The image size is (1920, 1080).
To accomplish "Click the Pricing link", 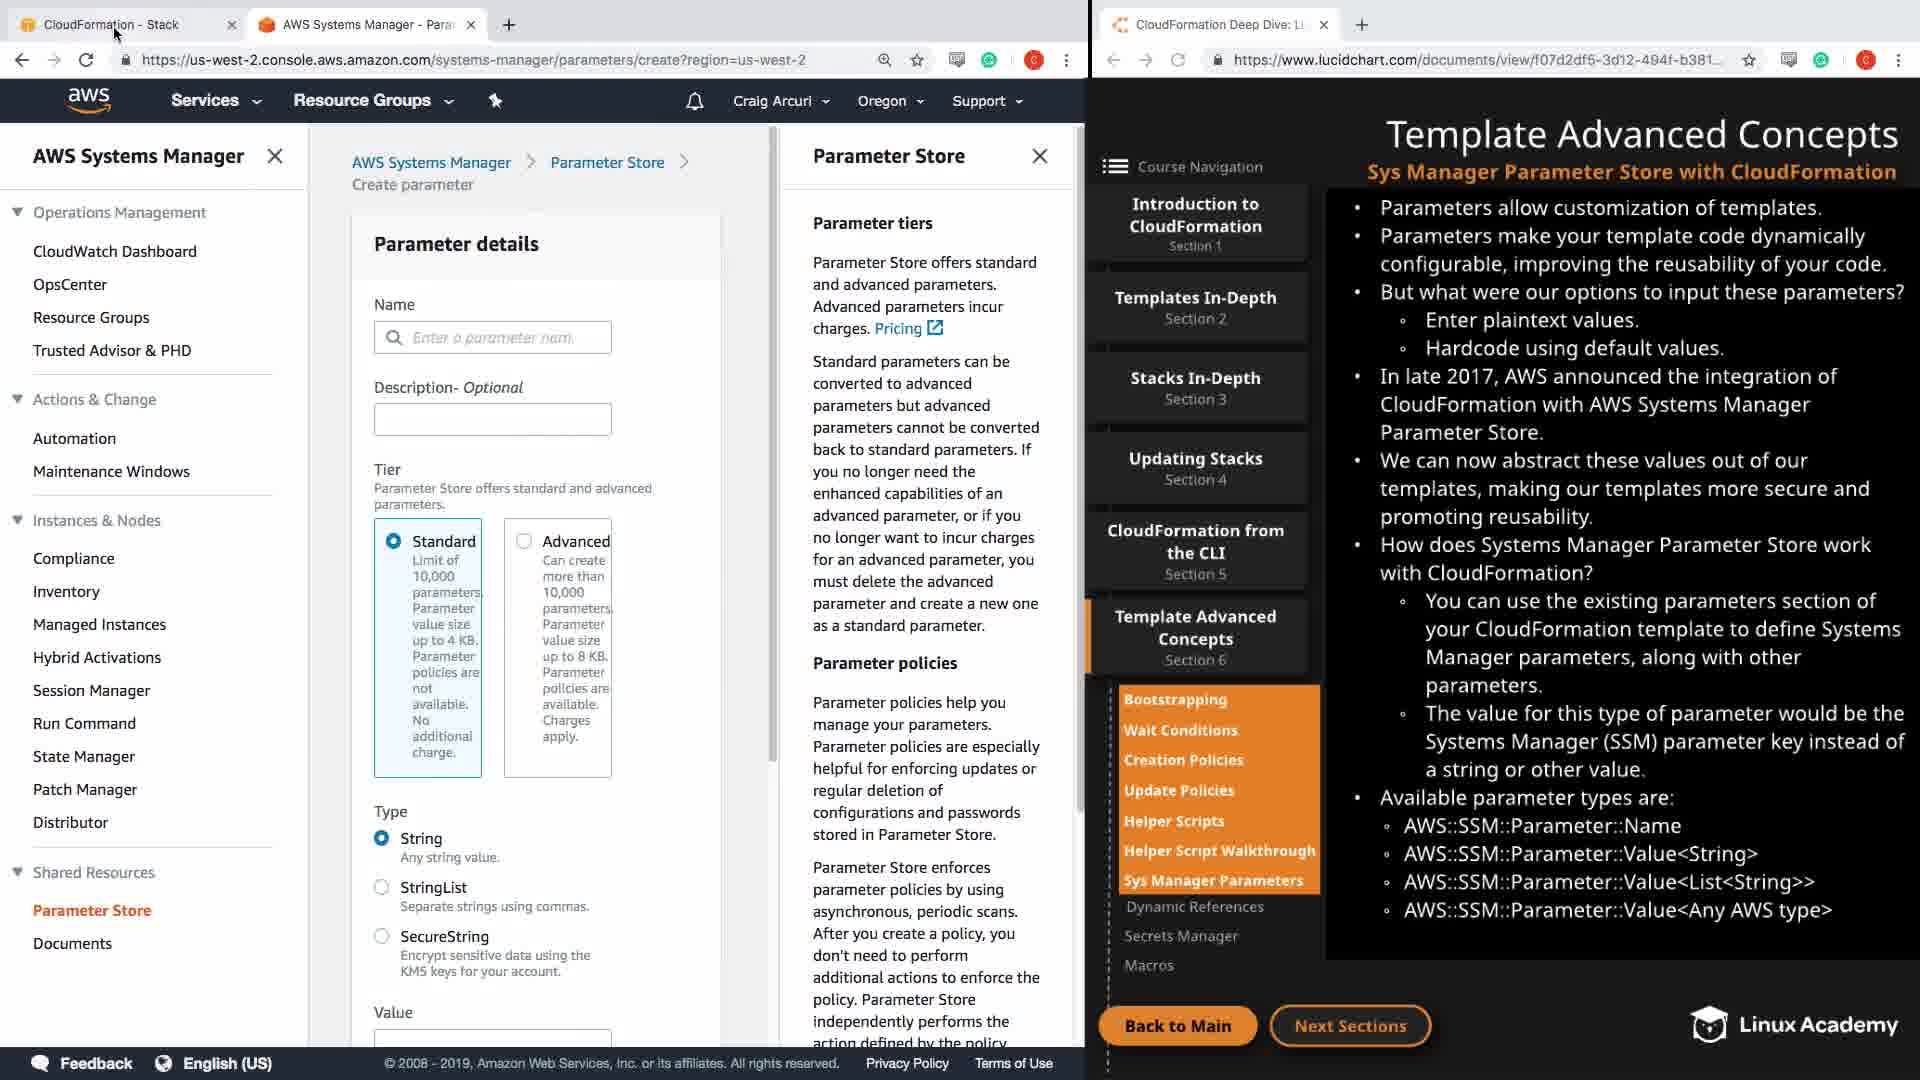I will point(898,328).
